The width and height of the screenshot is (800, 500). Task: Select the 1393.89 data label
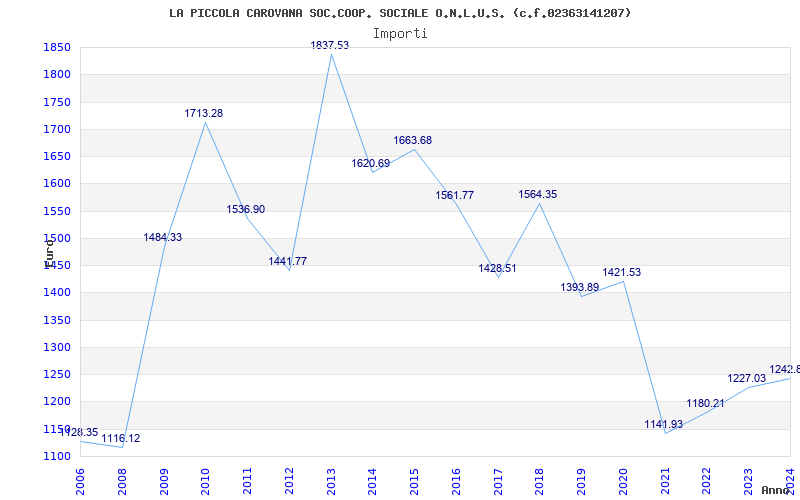coord(580,287)
